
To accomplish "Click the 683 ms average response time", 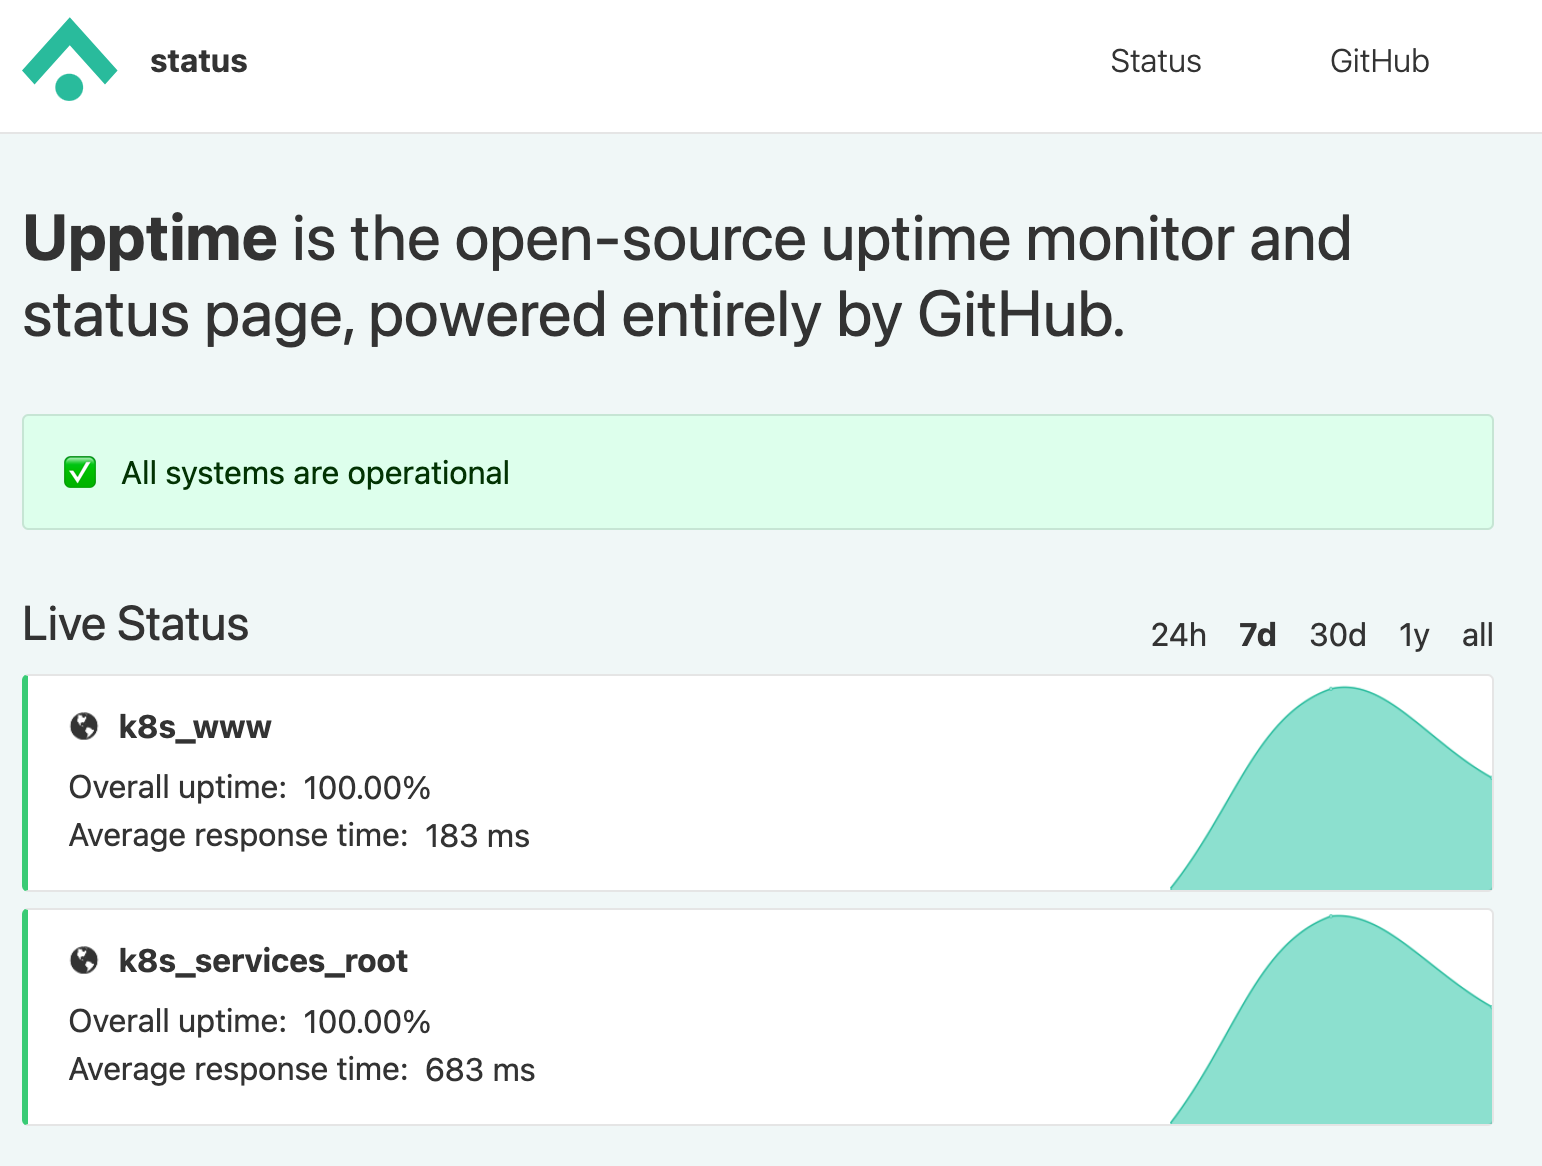I will (480, 1070).
